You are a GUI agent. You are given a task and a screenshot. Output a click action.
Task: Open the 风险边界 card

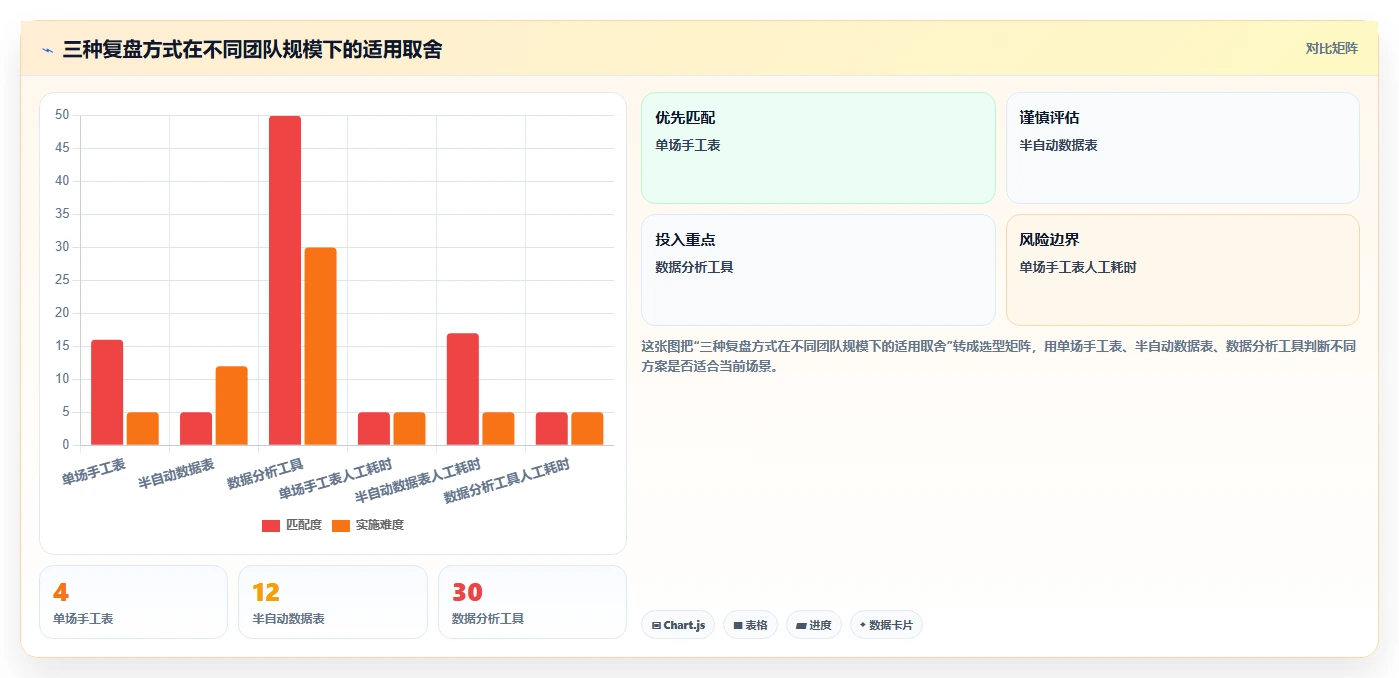pyautogui.click(x=1182, y=270)
